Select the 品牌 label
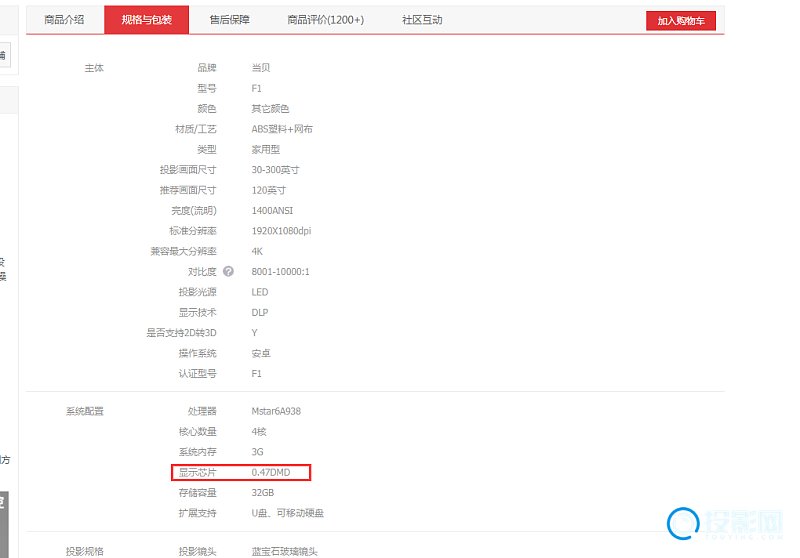Viewport: 800px width, 558px height. (207, 68)
